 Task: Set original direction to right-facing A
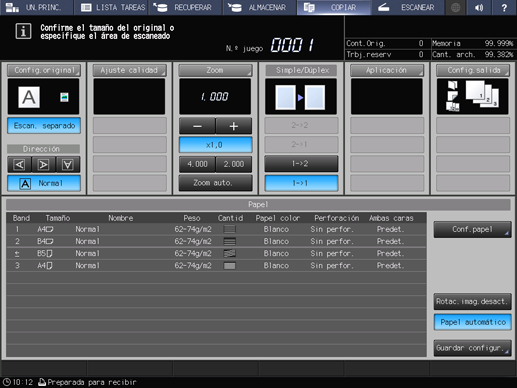(x=44, y=164)
